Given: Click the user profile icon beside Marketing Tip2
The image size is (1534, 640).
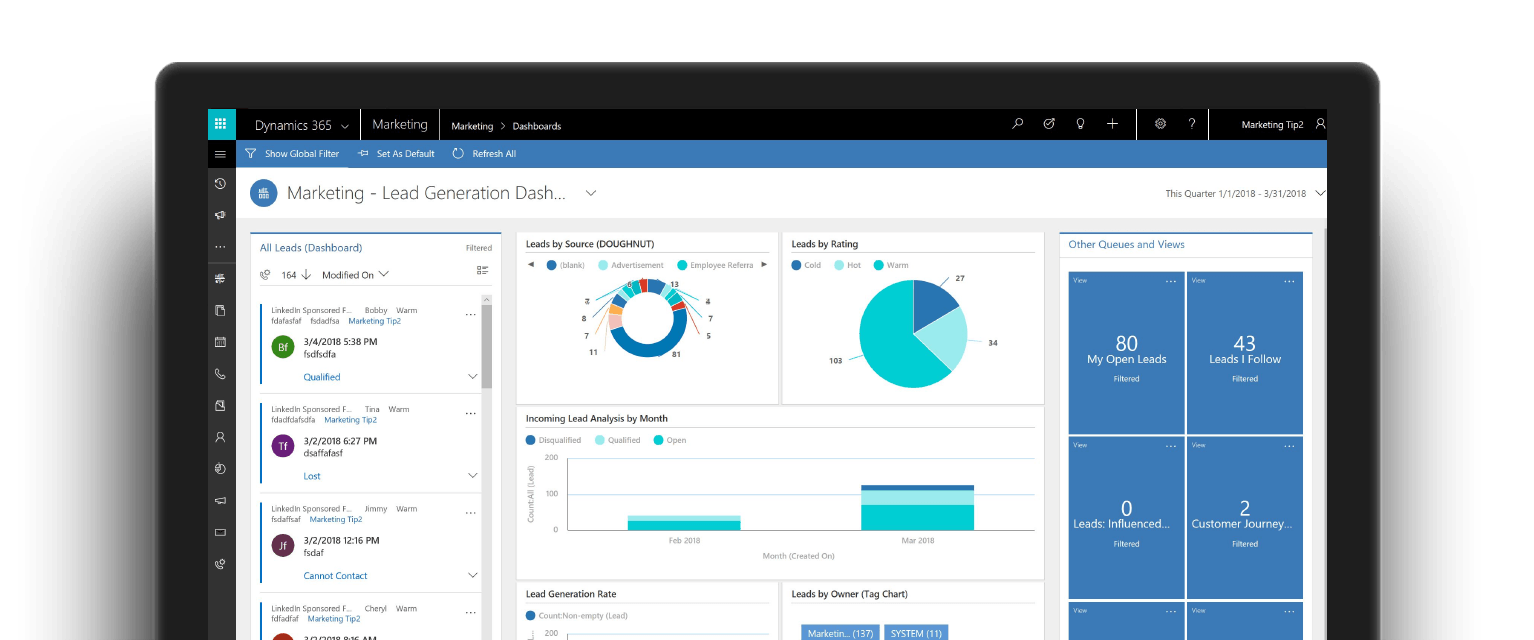Looking at the screenshot, I should (x=1320, y=124).
